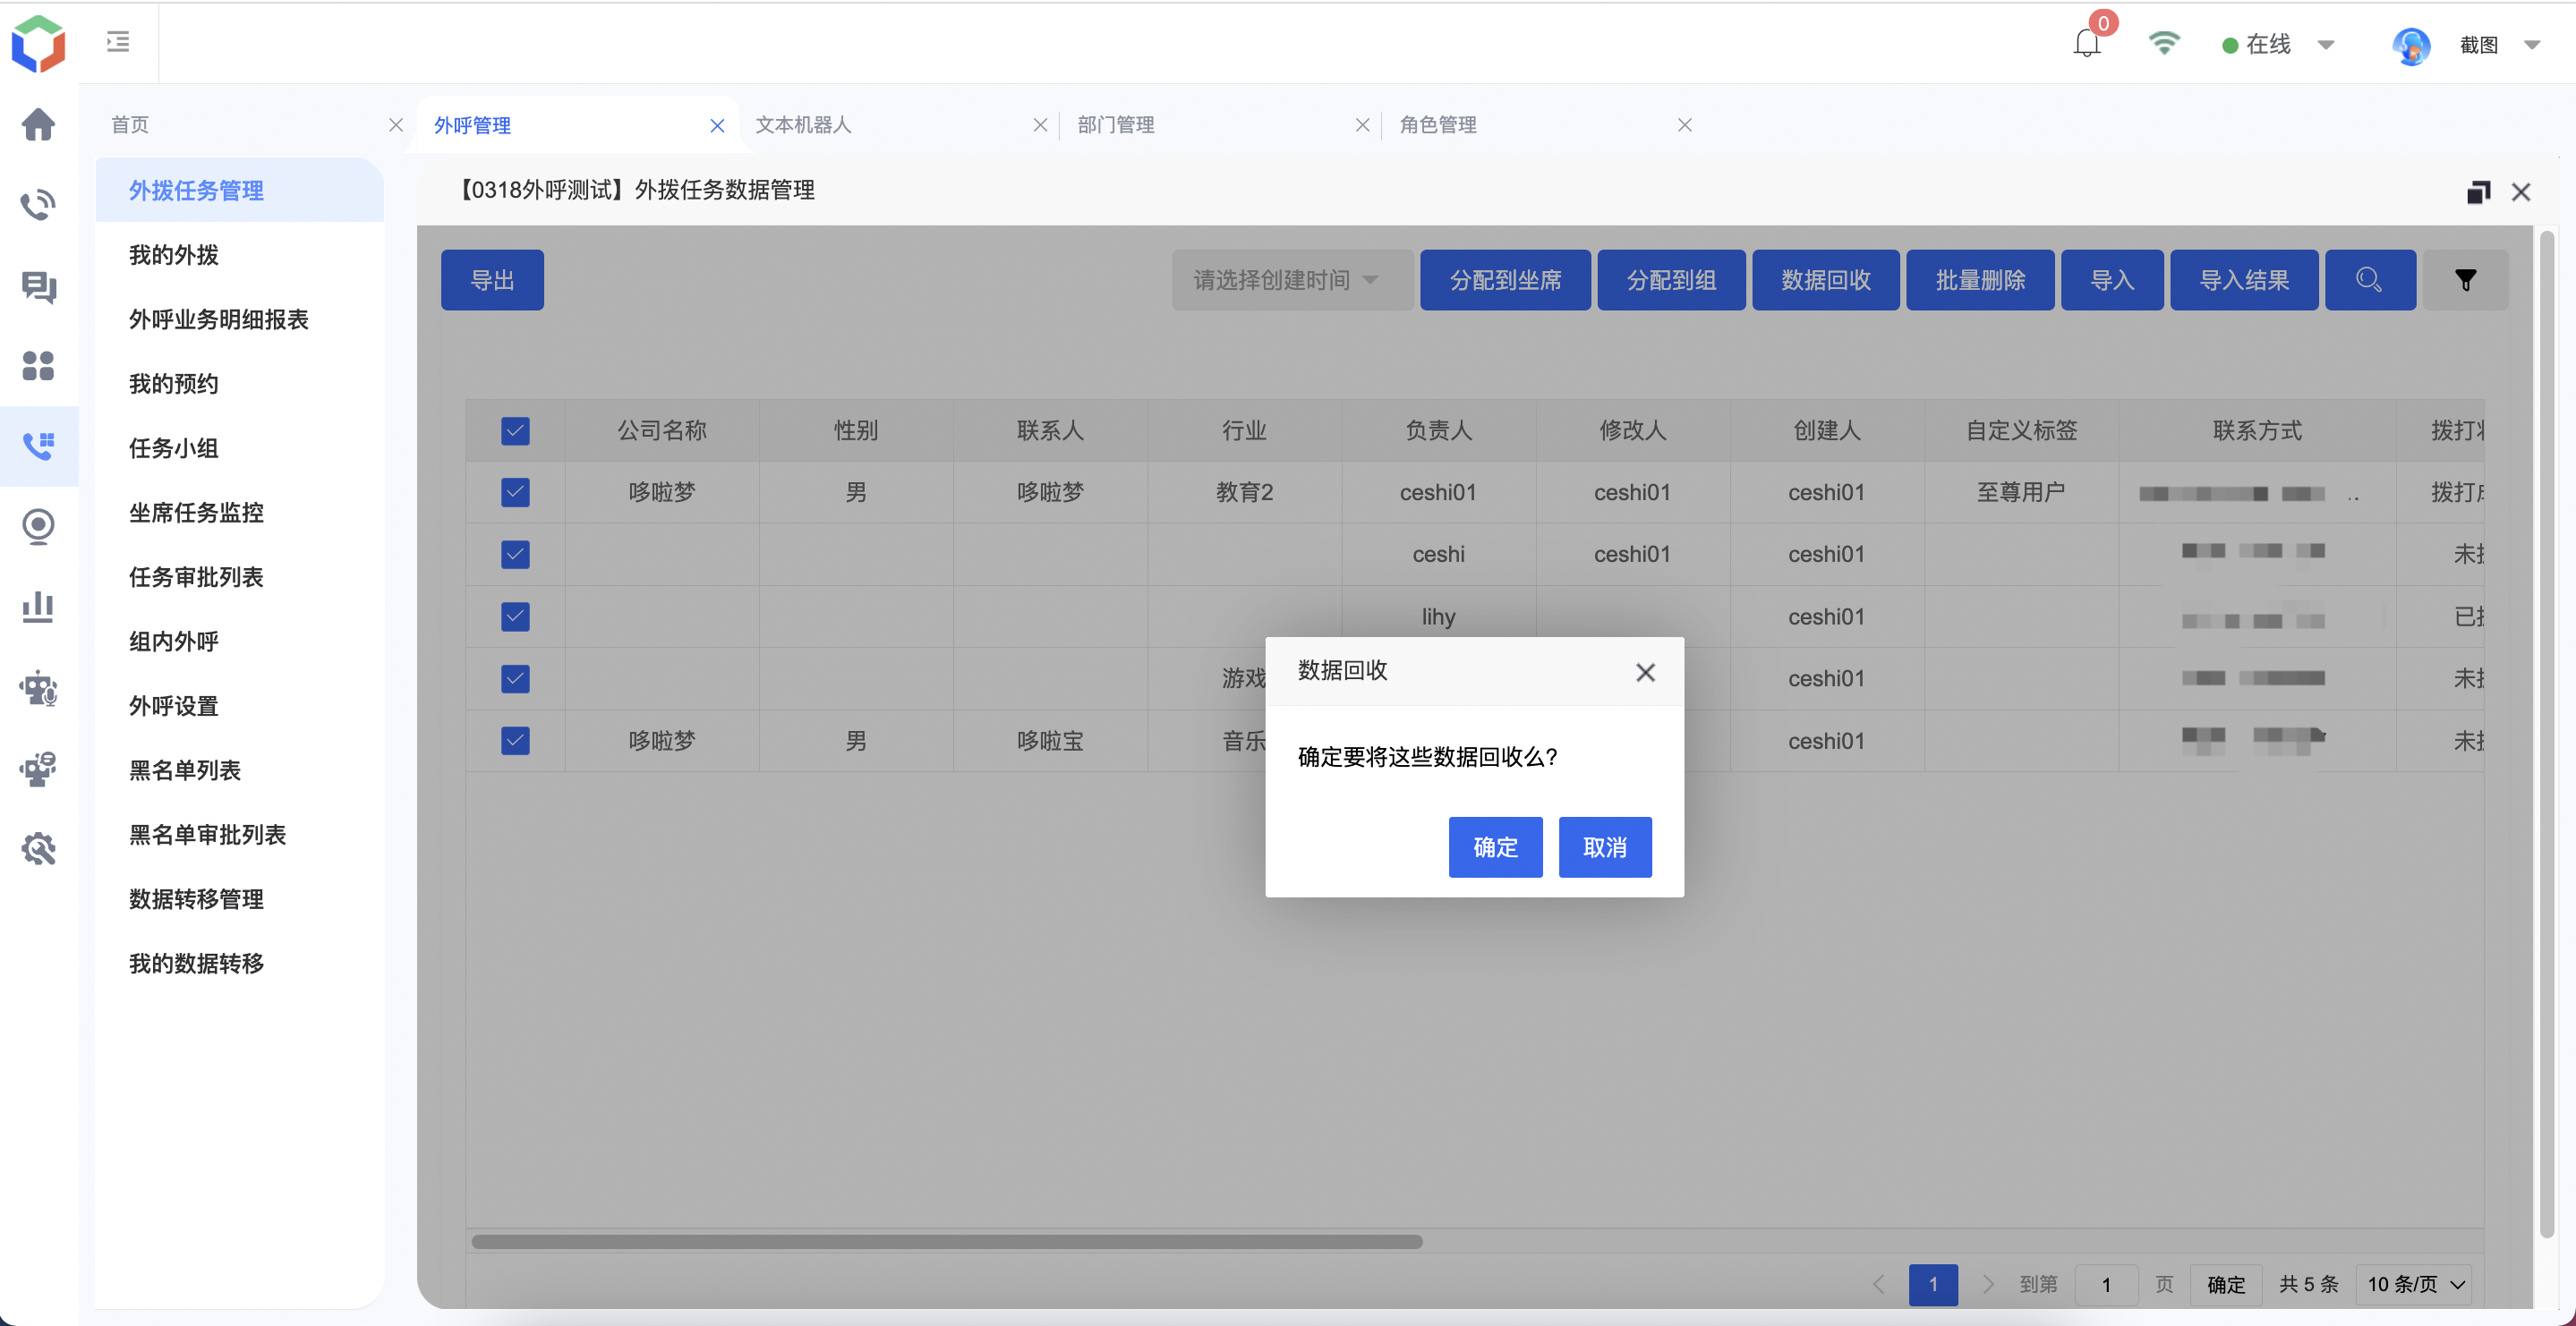Open 黑名单列表 menu item
The width and height of the screenshot is (2576, 1326).
(x=185, y=770)
